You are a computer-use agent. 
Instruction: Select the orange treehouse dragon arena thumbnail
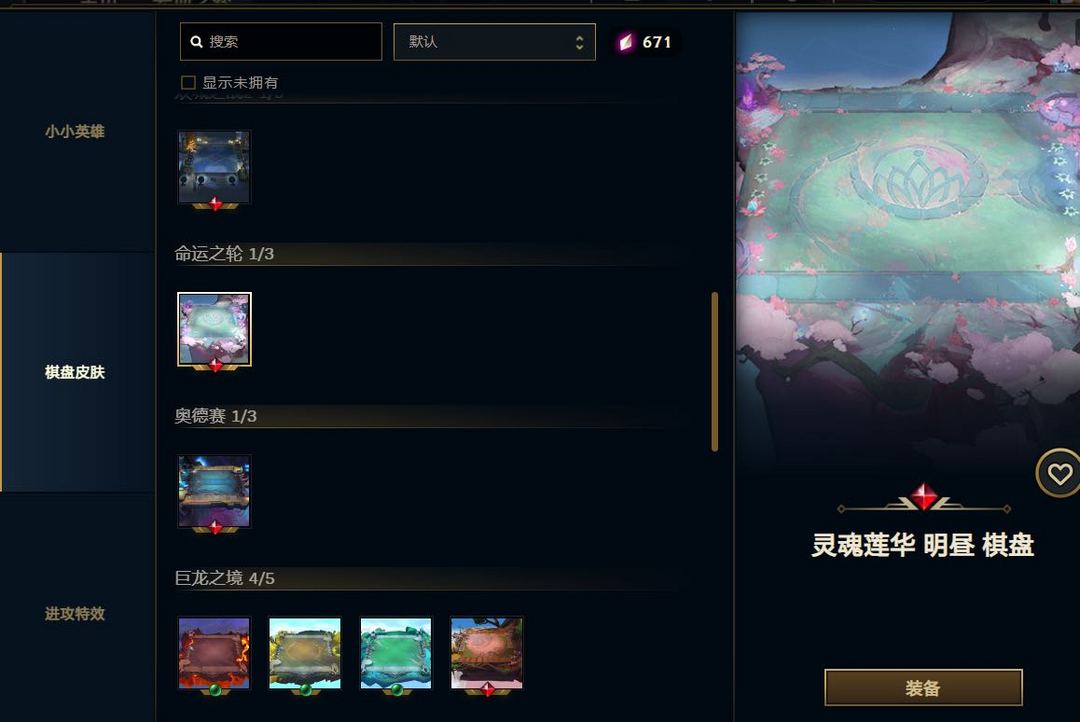pyautogui.click(x=487, y=653)
